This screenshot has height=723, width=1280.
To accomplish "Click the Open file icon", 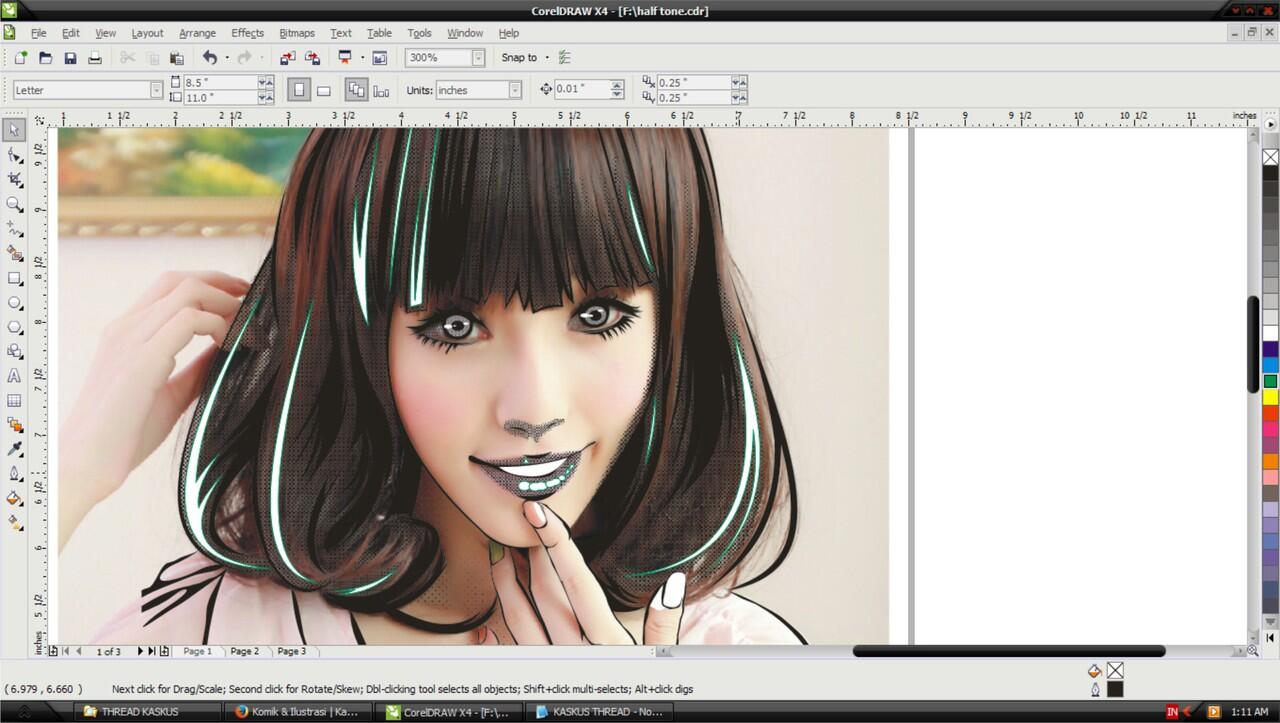I will coord(45,58).
